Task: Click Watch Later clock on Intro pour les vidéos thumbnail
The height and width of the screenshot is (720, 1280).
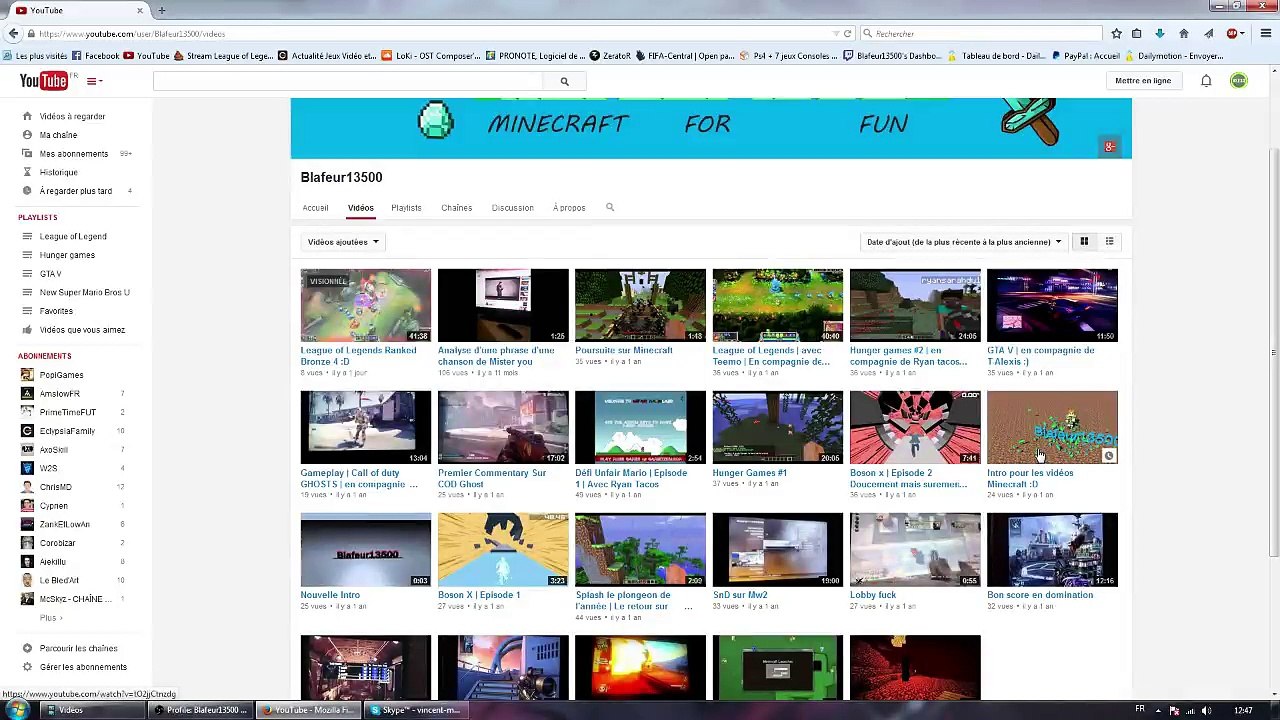Action: tap(1108, 456)
